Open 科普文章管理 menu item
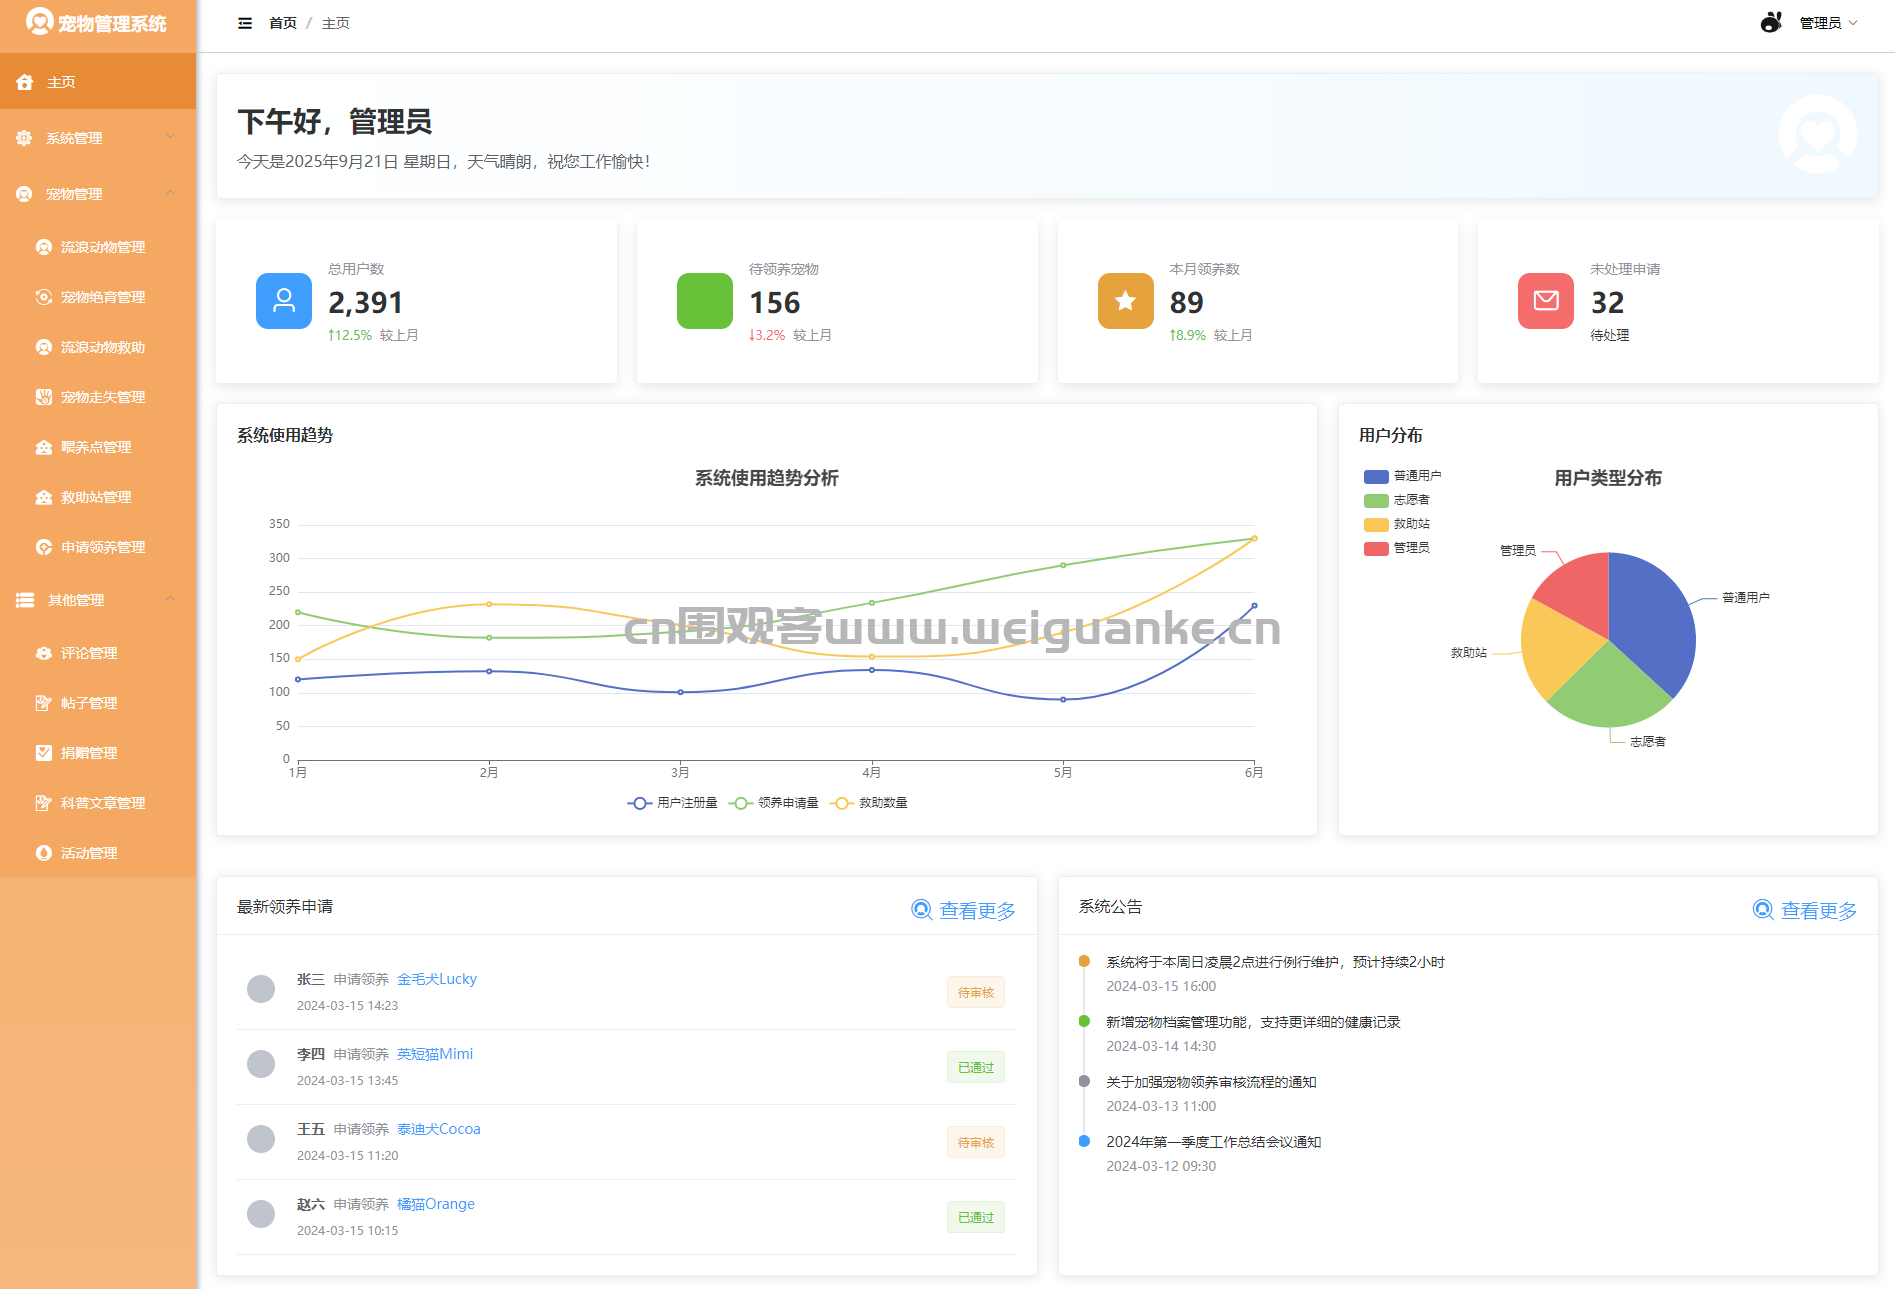This screenshot has width=1895, height=1289. 98,803
